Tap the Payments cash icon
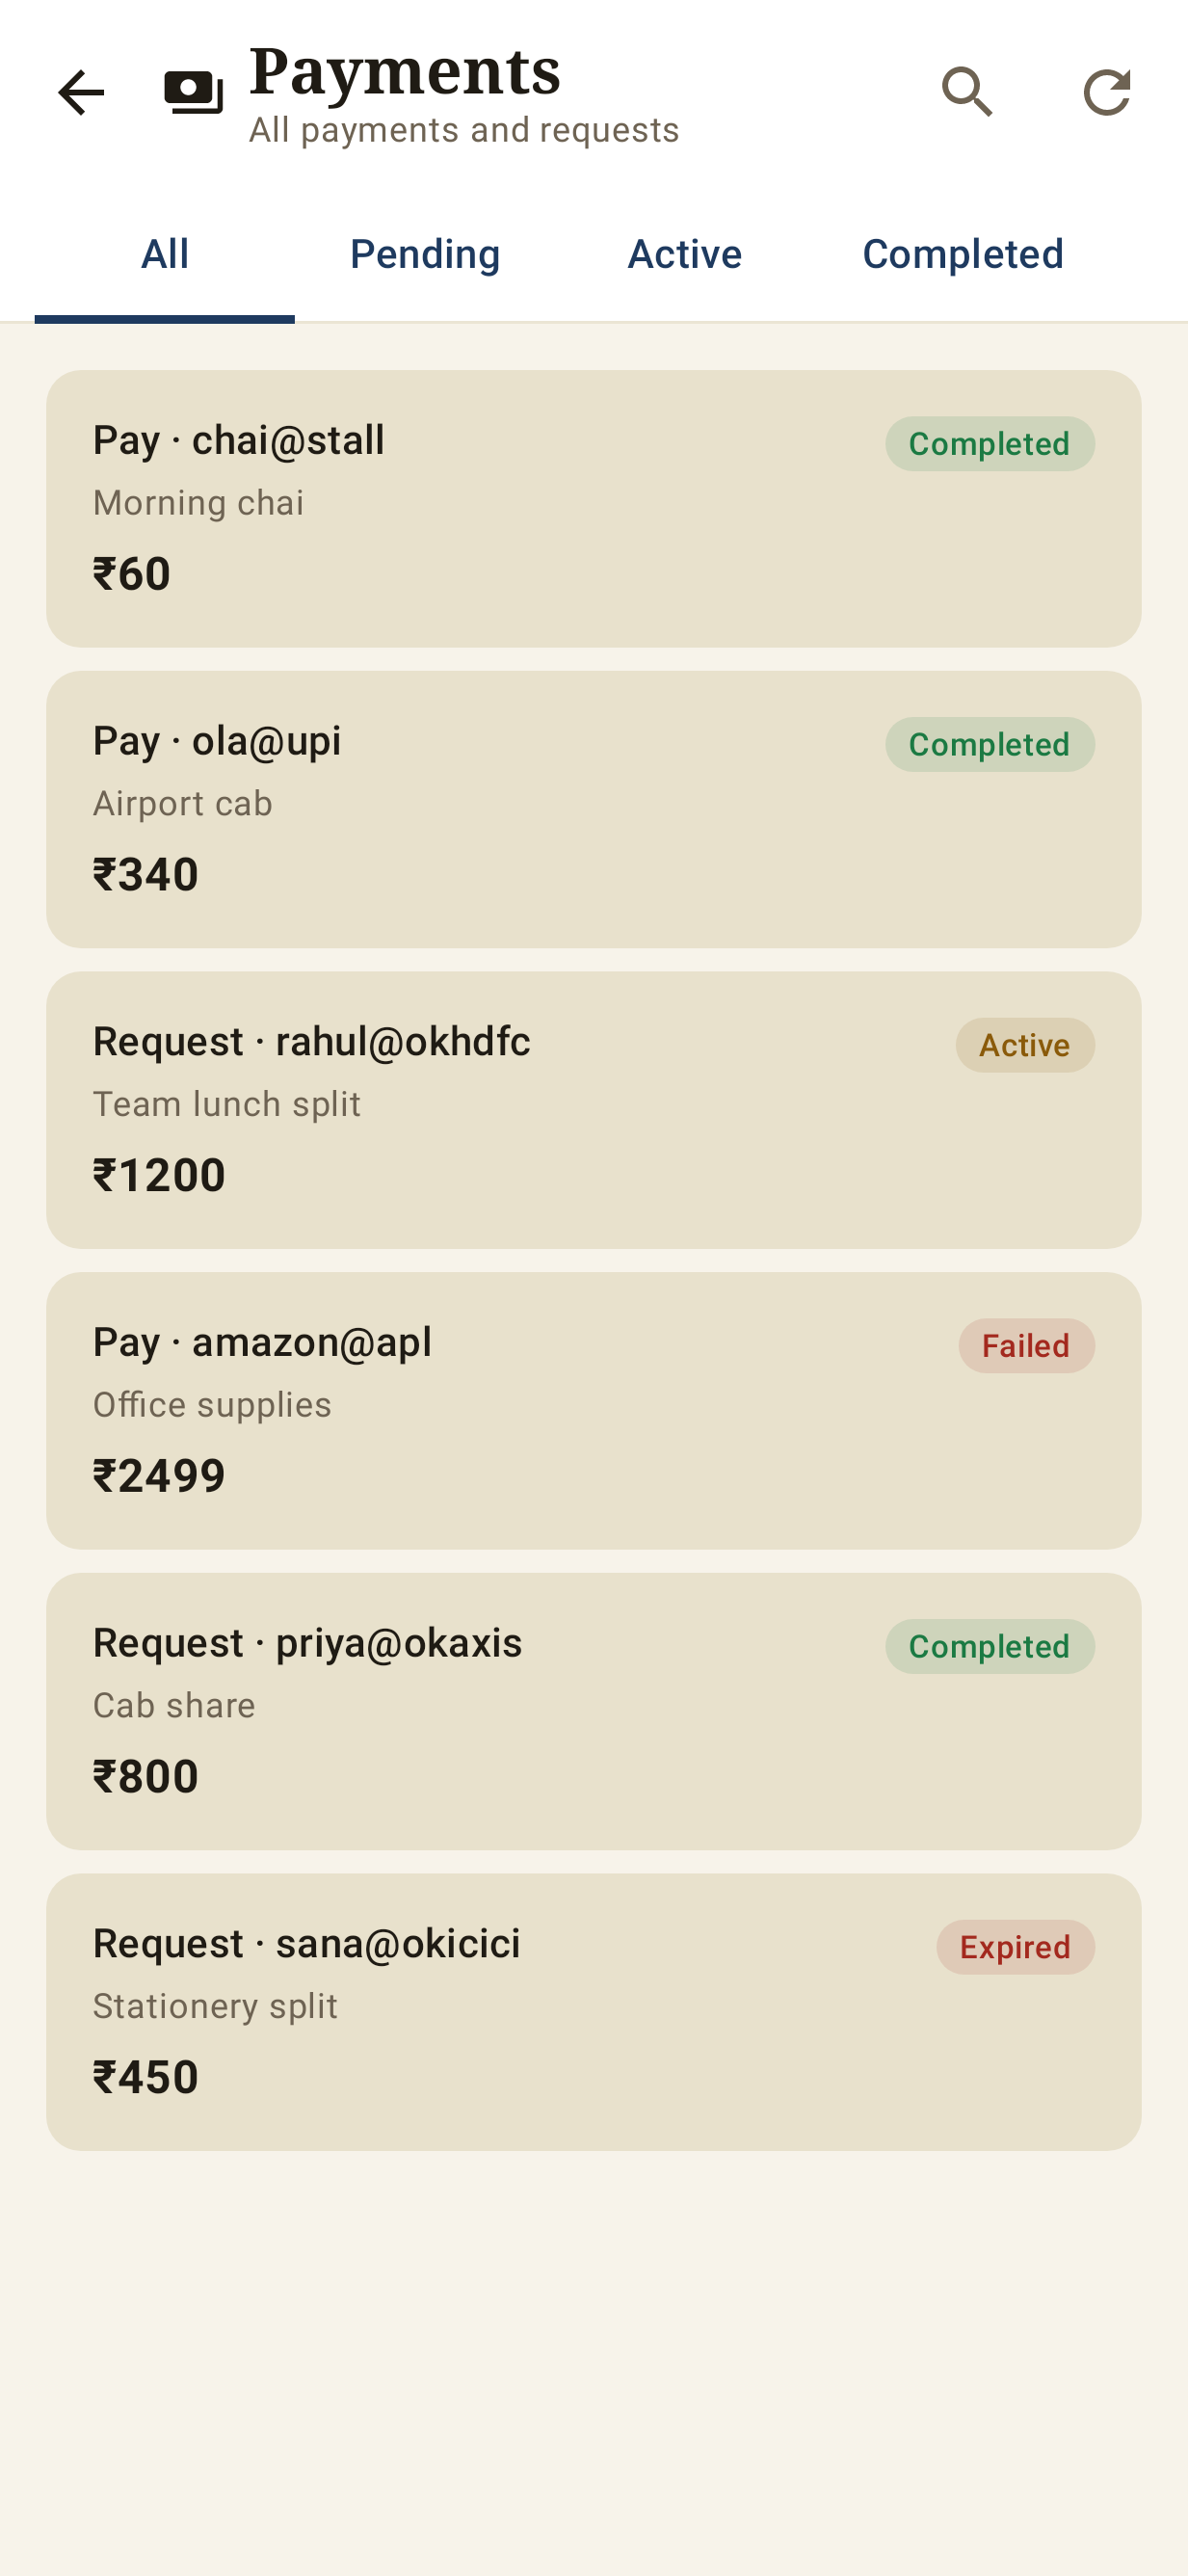The width and height of the screenshot is (1188, 2576). [x=194, y=93]
